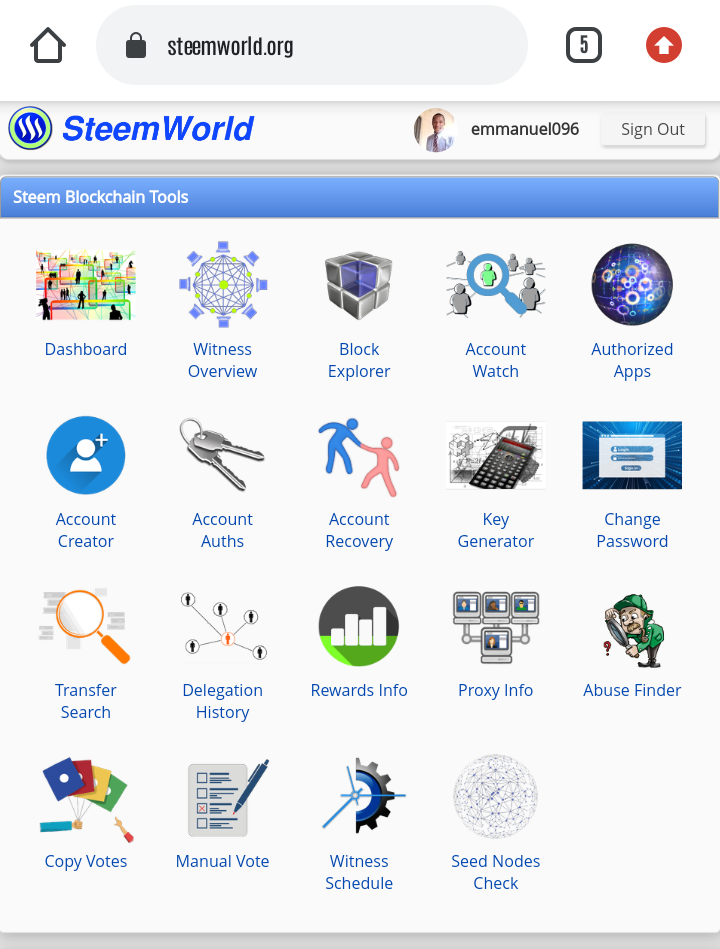The width and height of the screenshot is (720, 949).
Task: Click the Manual Vote text link
Action: pos(223,861)
